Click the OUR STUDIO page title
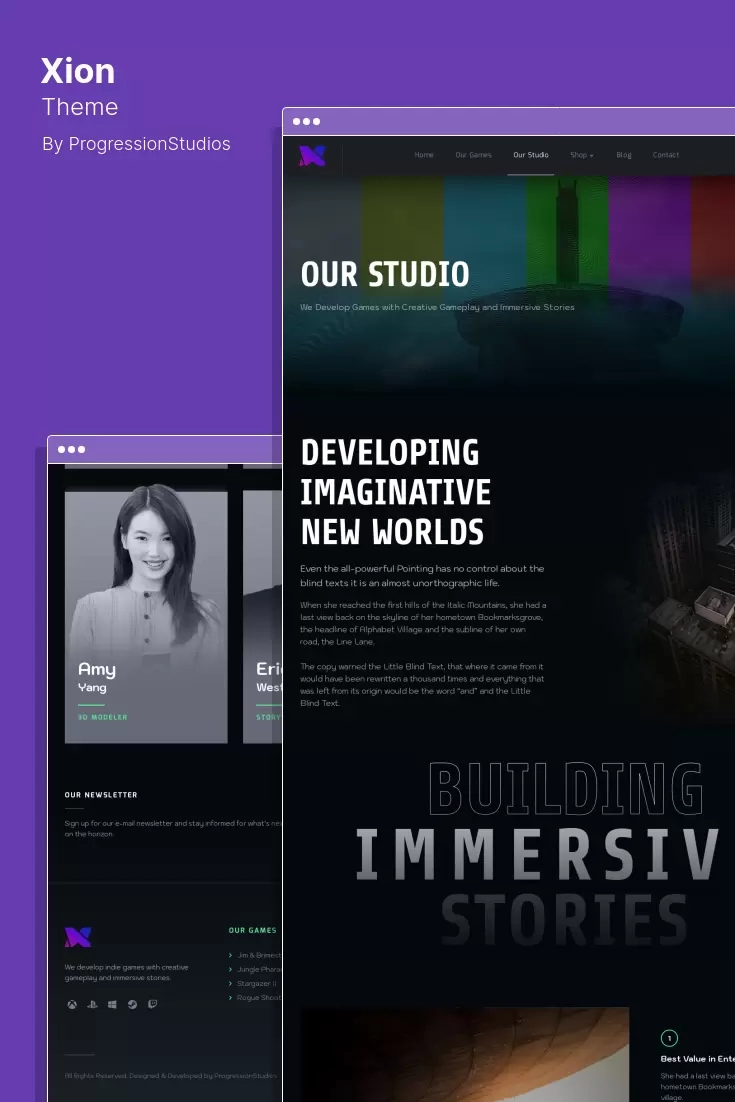735x1102 pixels. point(385,273)
